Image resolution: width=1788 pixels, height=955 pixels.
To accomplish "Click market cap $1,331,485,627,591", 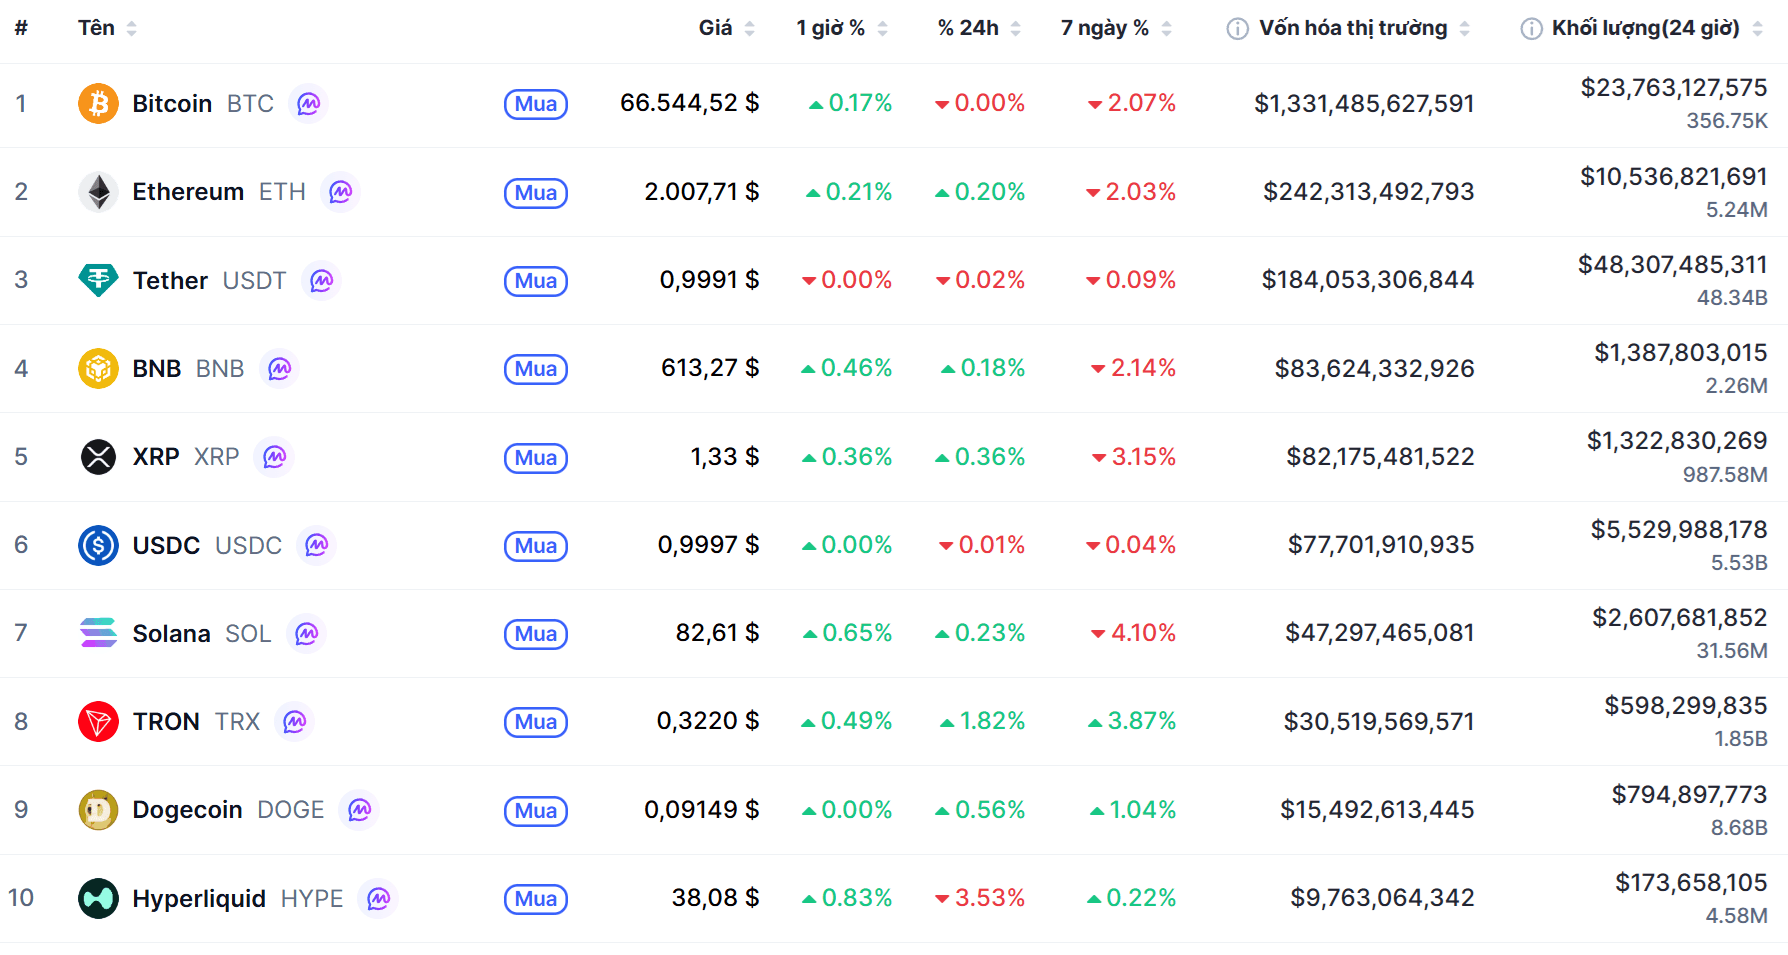I will [x=1364, y=104].
